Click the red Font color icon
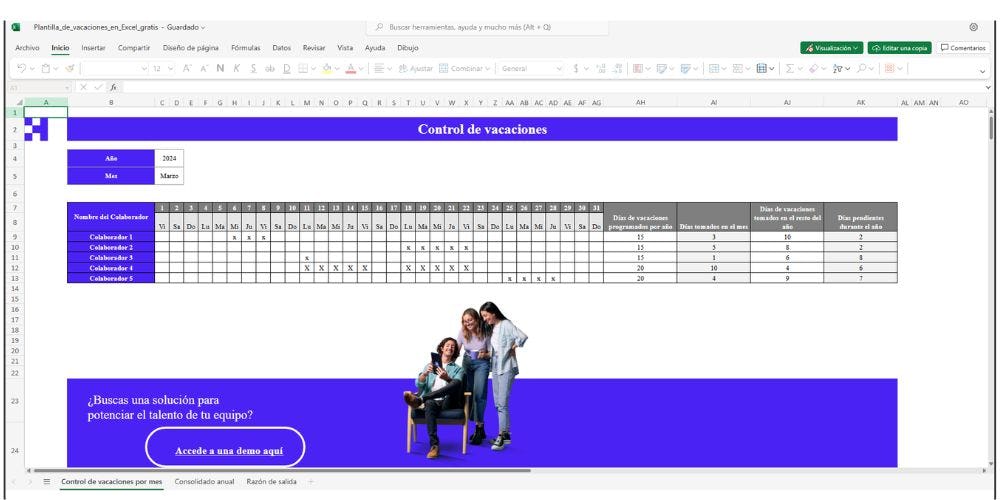1000x500 pixels. coord(351,68)
